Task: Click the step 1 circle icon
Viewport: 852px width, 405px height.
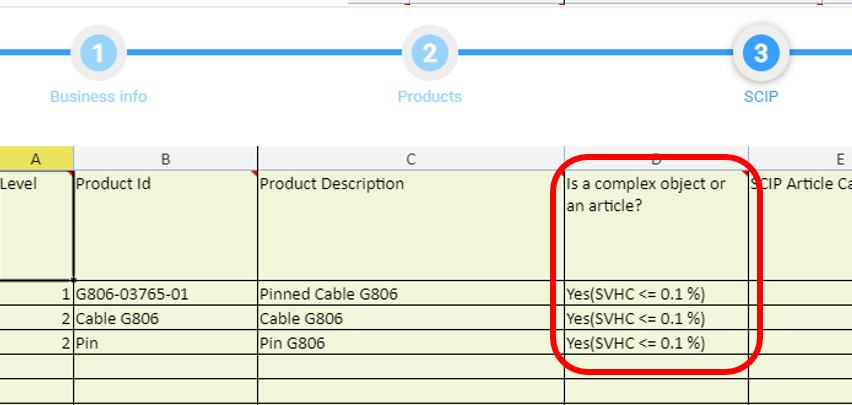Action: click(98, 54)
